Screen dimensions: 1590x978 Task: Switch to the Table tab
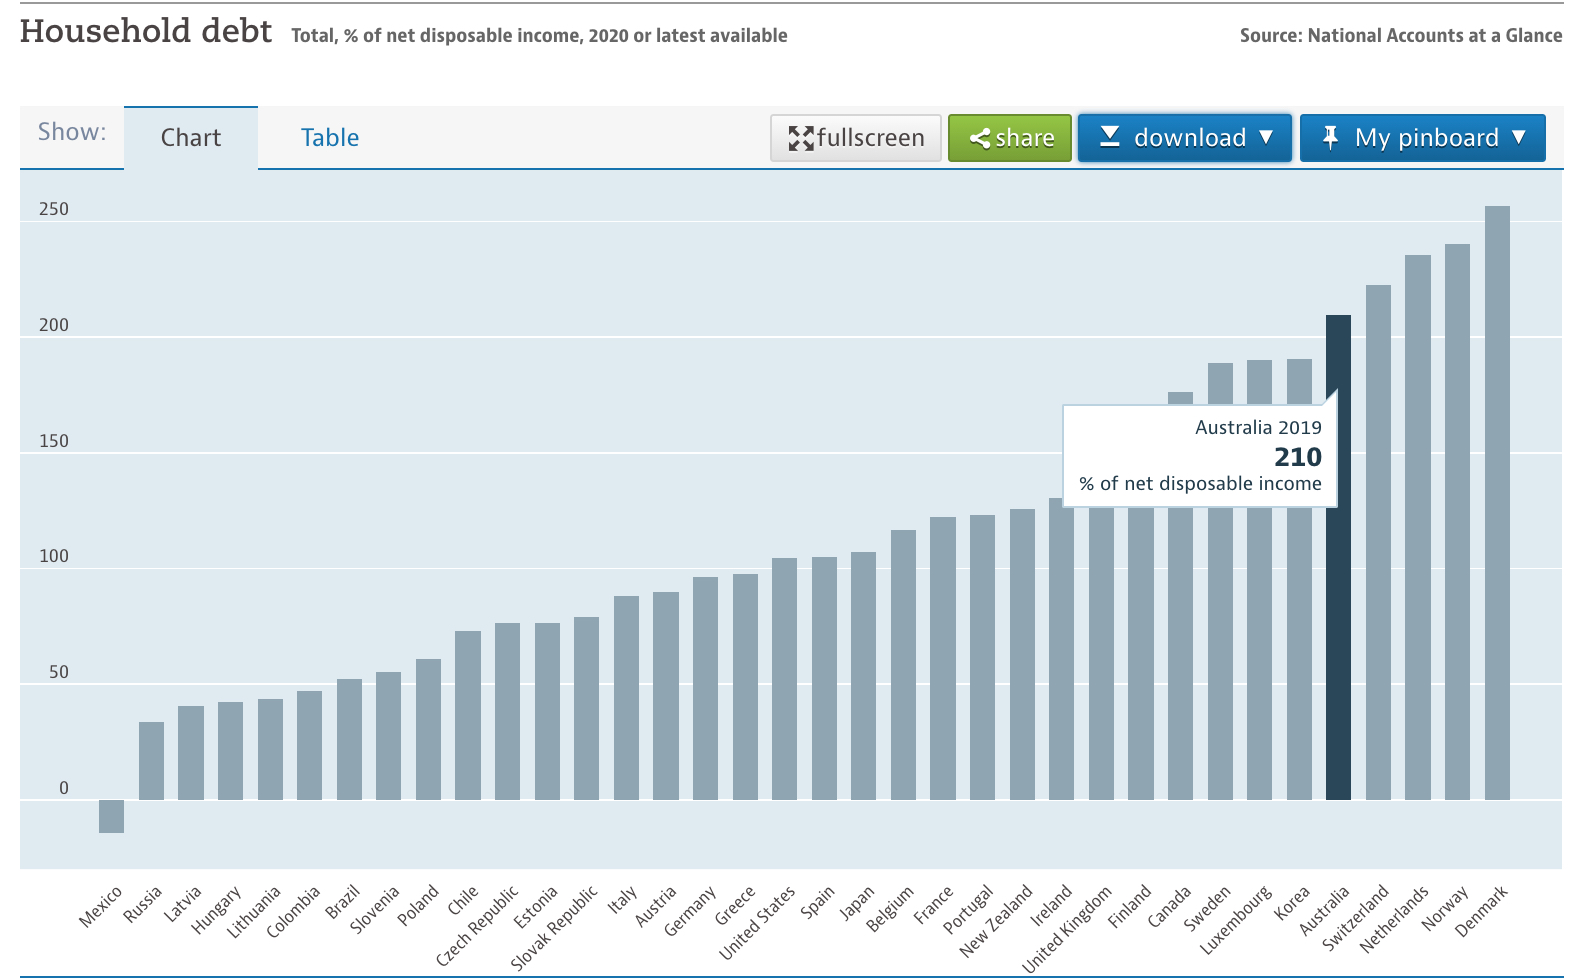click(x=329, y=138)
